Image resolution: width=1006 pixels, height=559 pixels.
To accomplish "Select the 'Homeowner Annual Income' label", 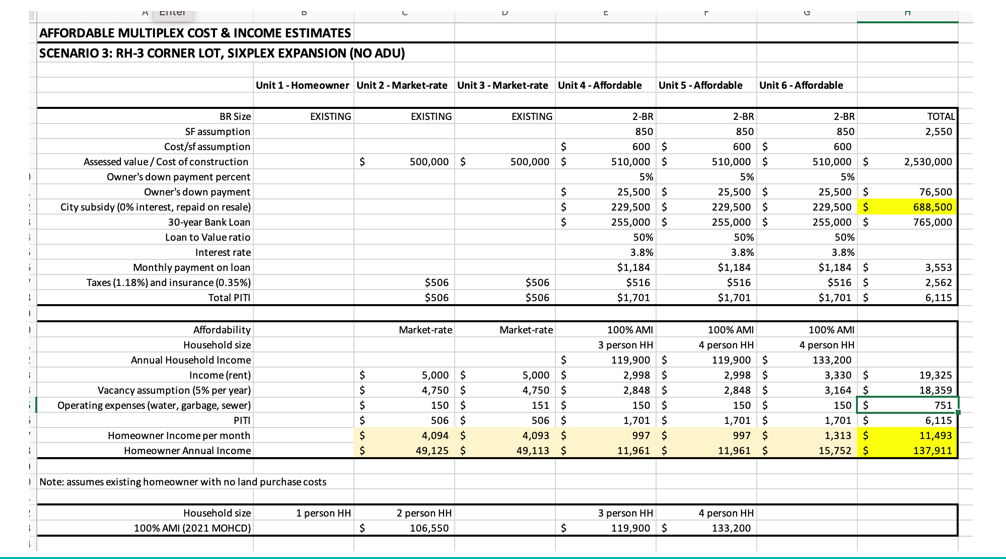I will click(x=187, y=451).
